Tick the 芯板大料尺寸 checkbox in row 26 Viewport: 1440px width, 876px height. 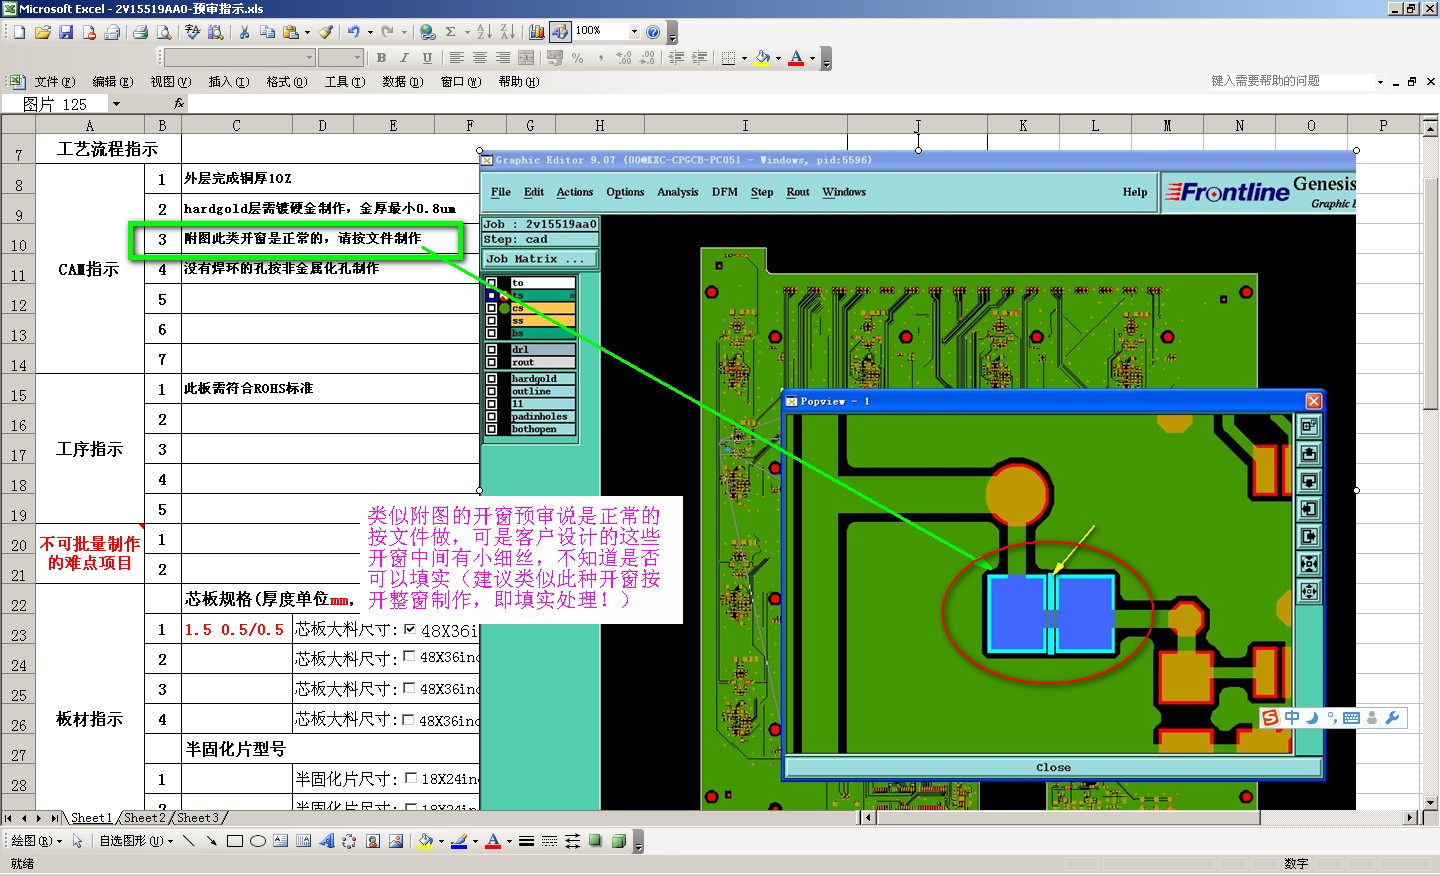[x=408, y=718]
